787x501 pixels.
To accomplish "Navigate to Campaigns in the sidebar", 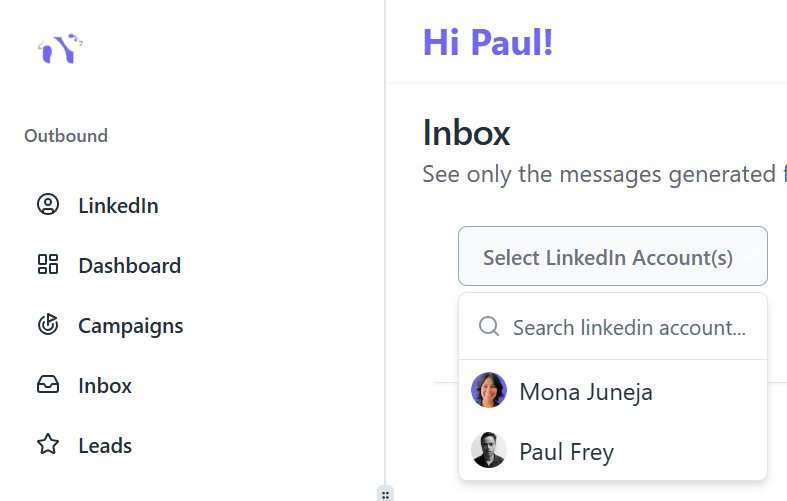I will (x=130, y=325).
